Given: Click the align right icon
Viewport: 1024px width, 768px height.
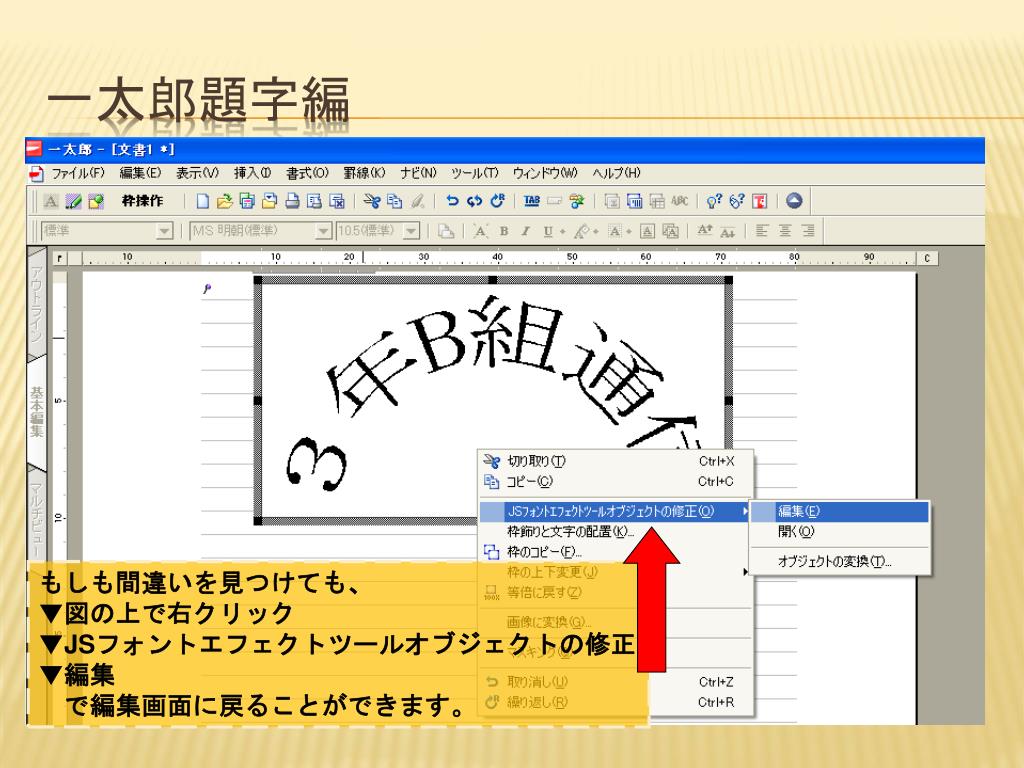Looking at the screenshot, I should tap(808, 231).
